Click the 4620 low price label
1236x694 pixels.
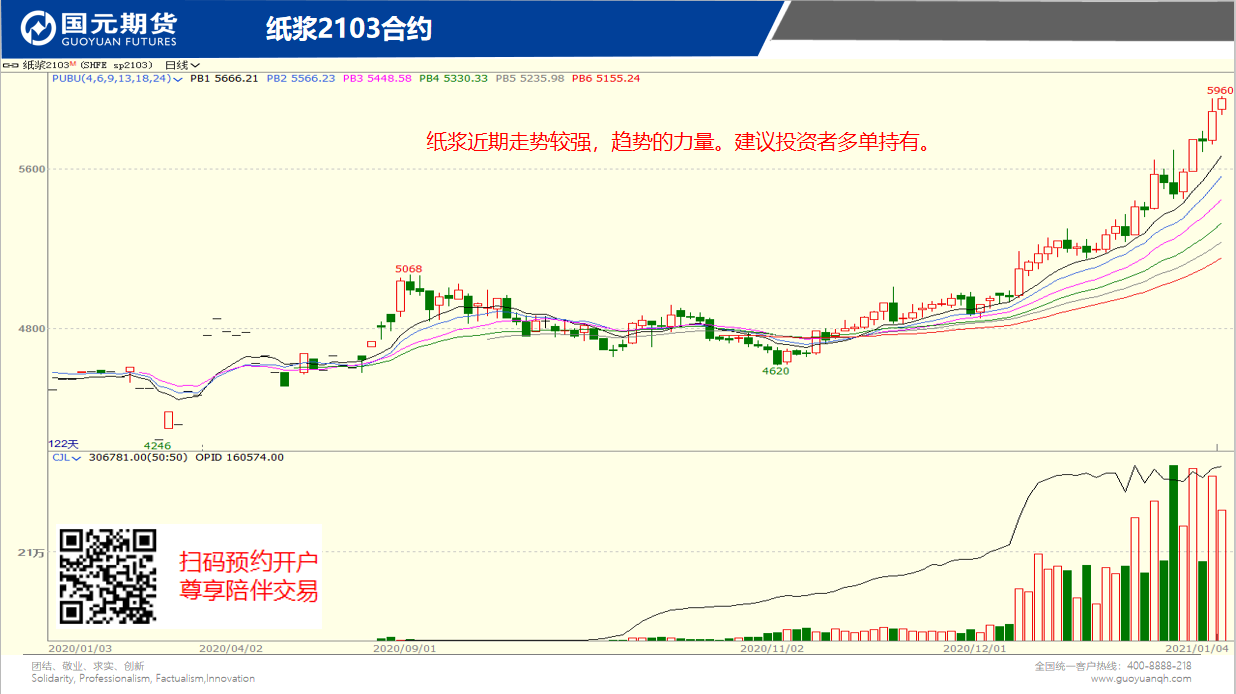click(x=775, y=371)
